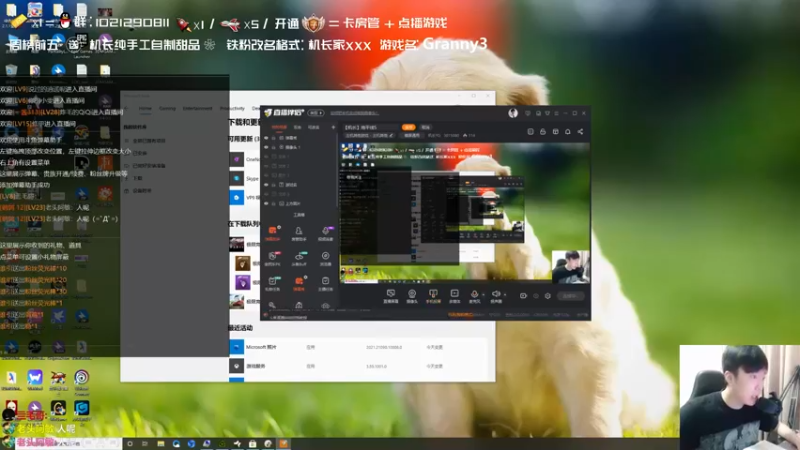
Task: Click the record camera icon near start button
Action: pos(523,295)
